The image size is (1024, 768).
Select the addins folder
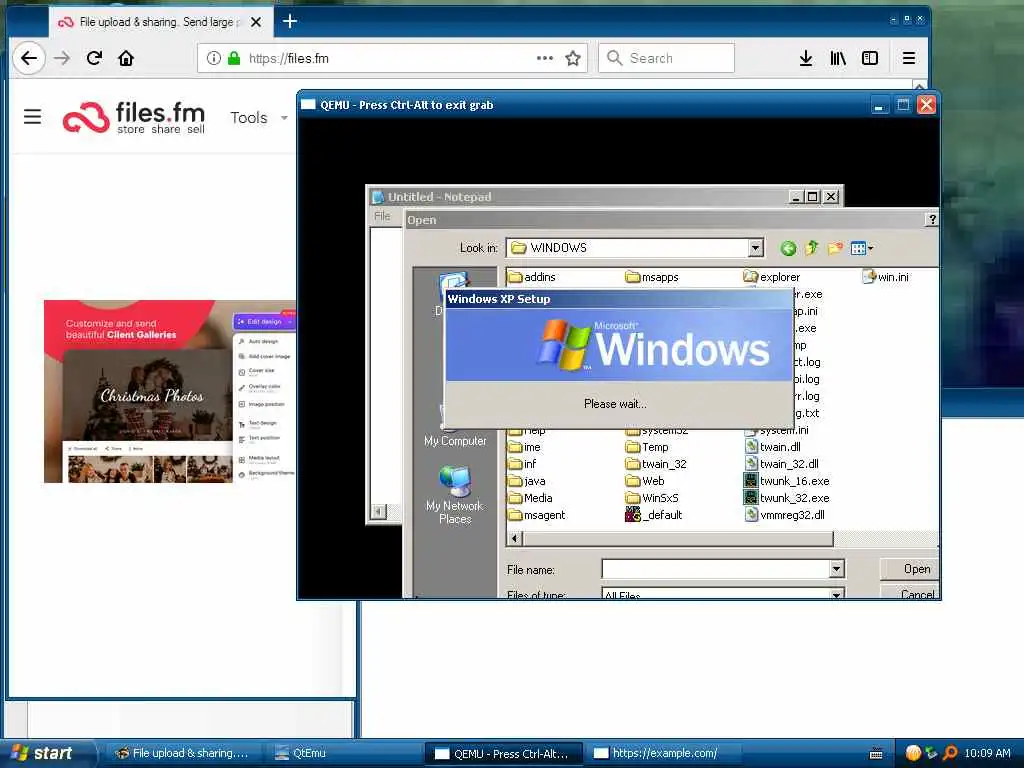tap(532, 277)
